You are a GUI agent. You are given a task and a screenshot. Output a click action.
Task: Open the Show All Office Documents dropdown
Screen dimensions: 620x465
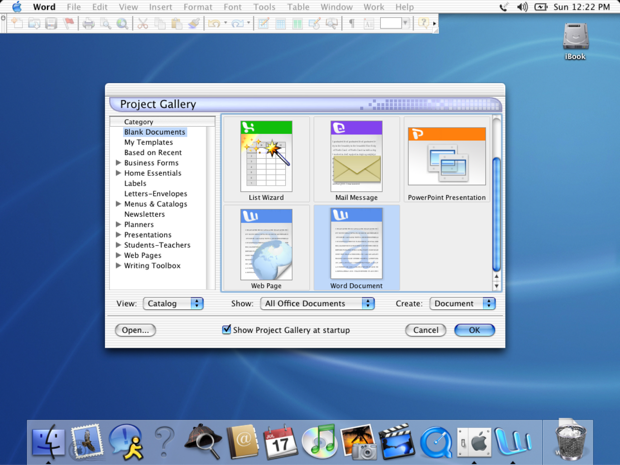317,303
